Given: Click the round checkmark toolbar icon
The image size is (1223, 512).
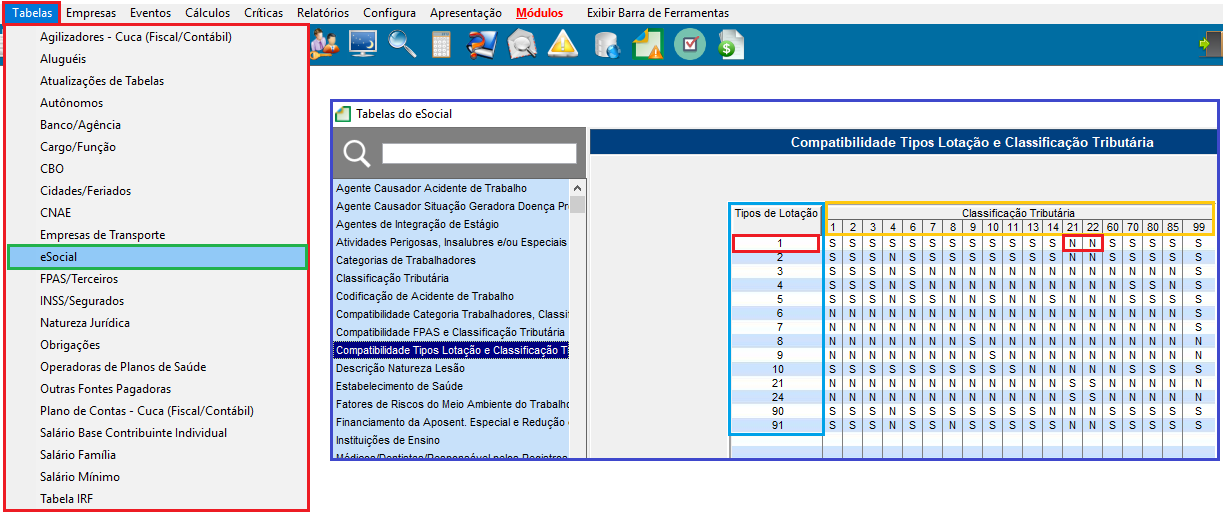Looking at the screenshot, I should [x=689, y=44].
